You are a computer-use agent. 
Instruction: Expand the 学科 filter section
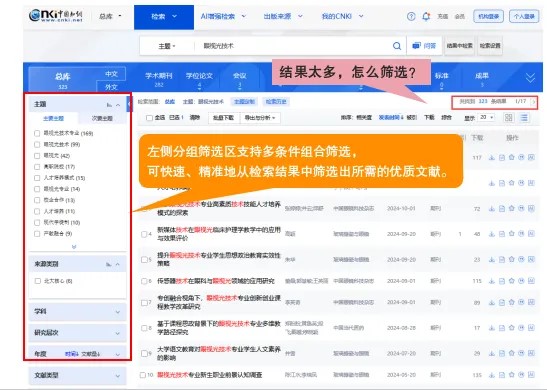coord(77,312)
